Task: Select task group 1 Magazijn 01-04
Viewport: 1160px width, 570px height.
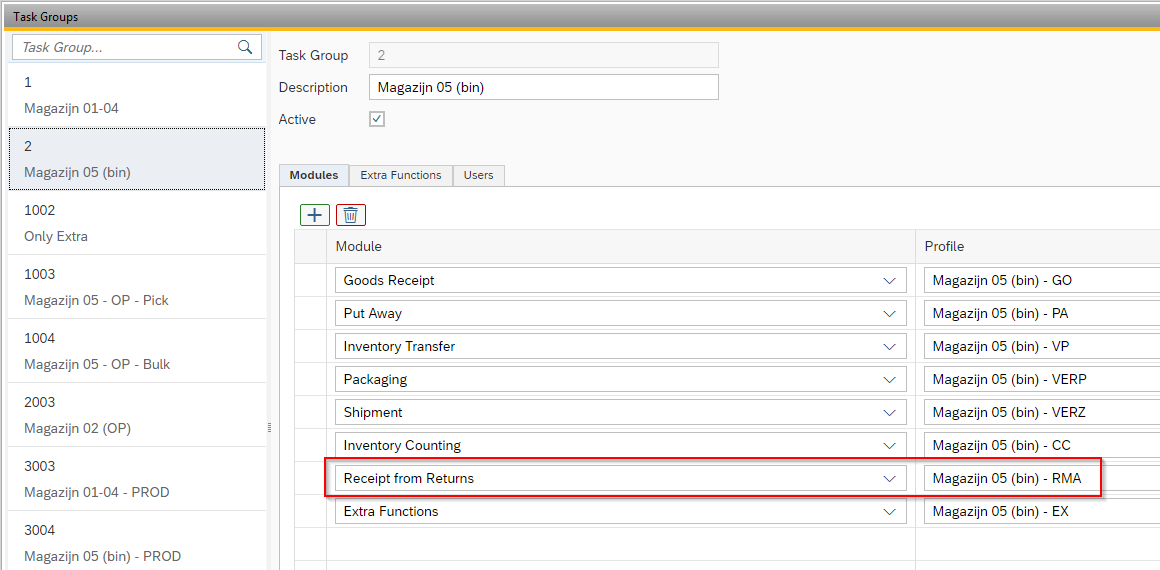Action: pyautogui.click(x=137, y=95)
